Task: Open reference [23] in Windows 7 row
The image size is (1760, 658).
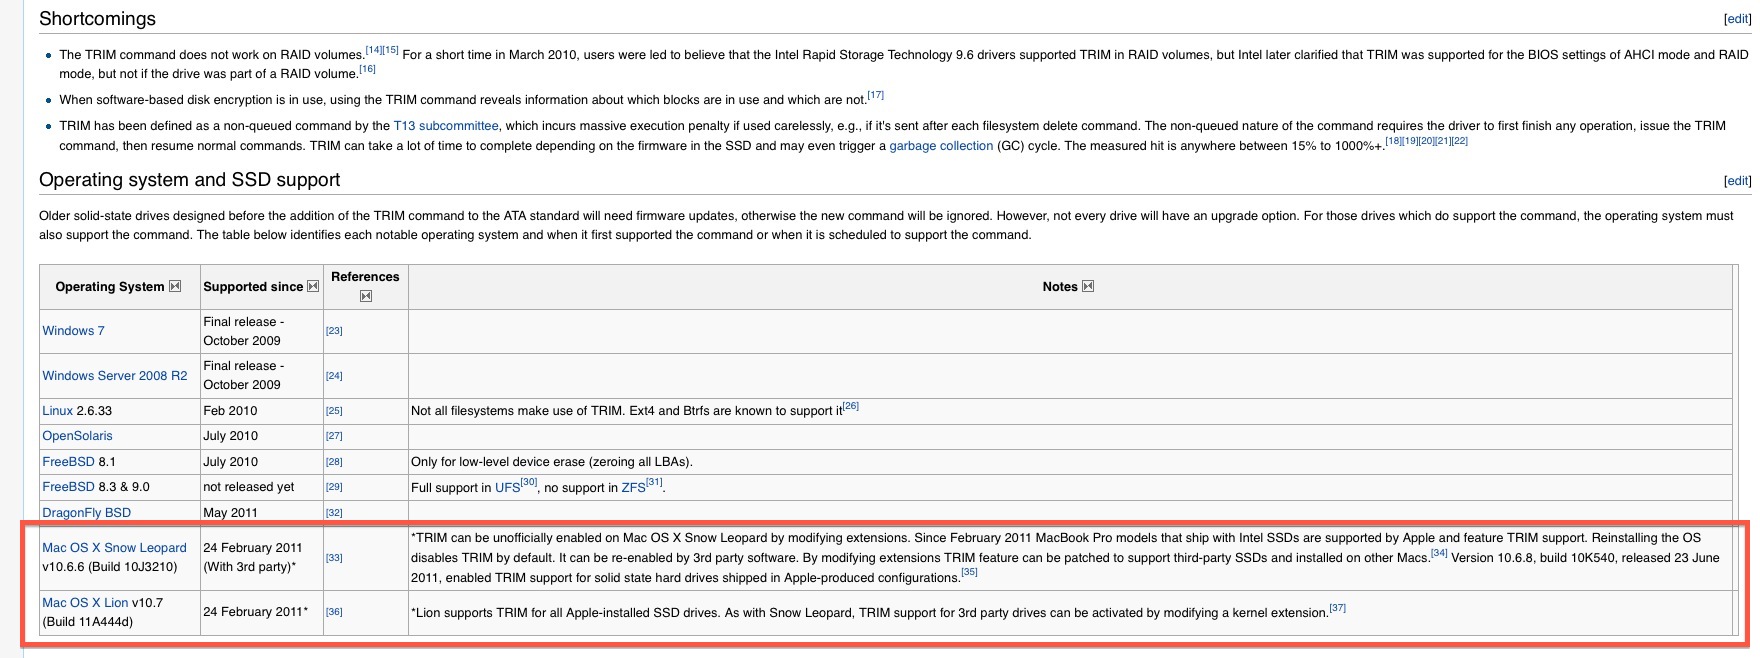Action: click(x=334, y=331)
